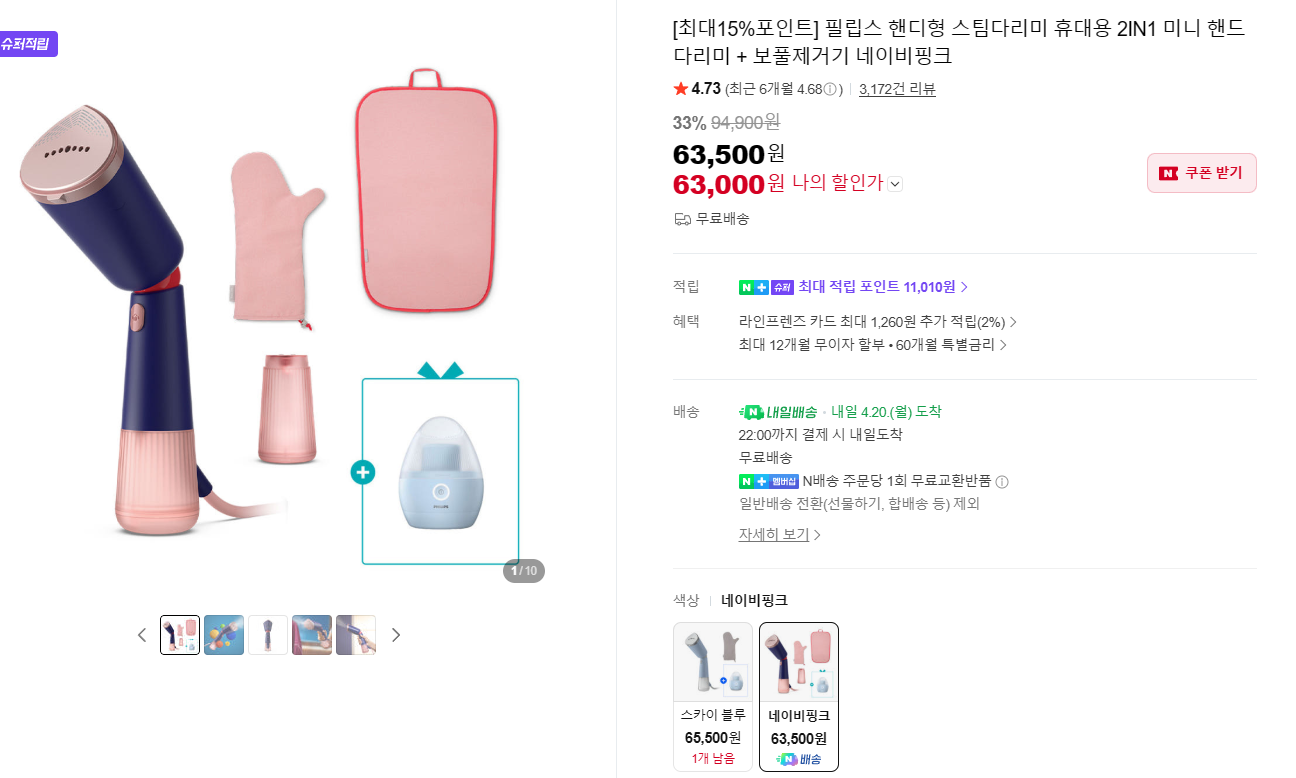
Task: Go to previous thumbnails with left arrow
Action: click(x=142, y=635)
